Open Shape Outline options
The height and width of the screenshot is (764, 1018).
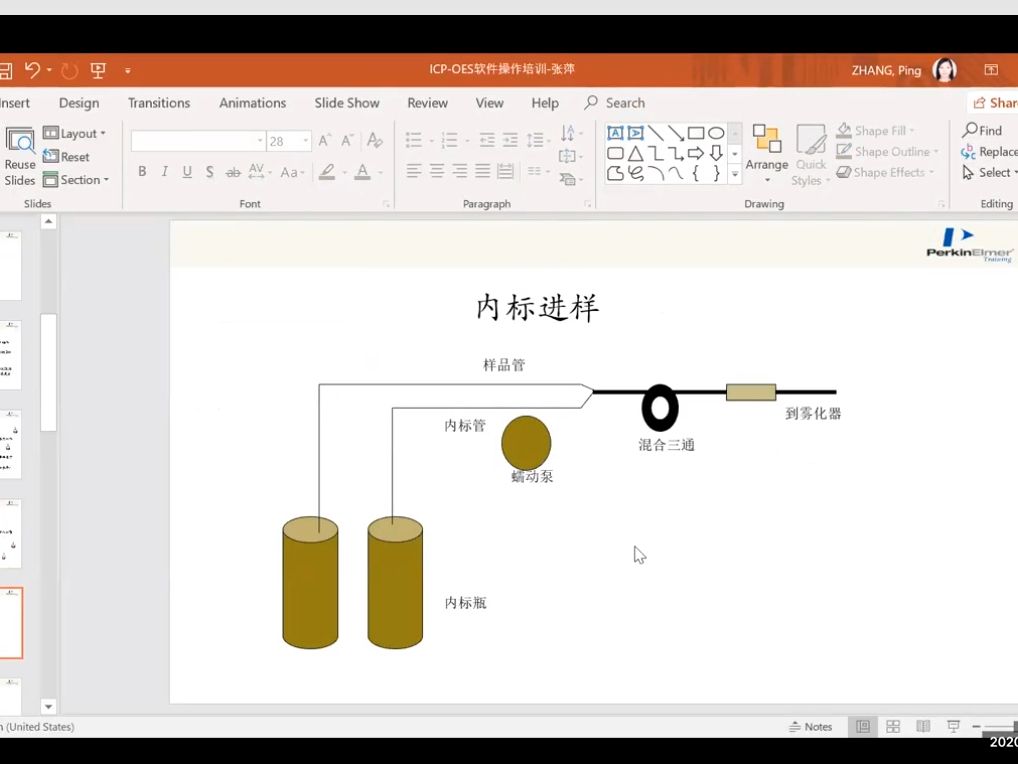(888, 151)
